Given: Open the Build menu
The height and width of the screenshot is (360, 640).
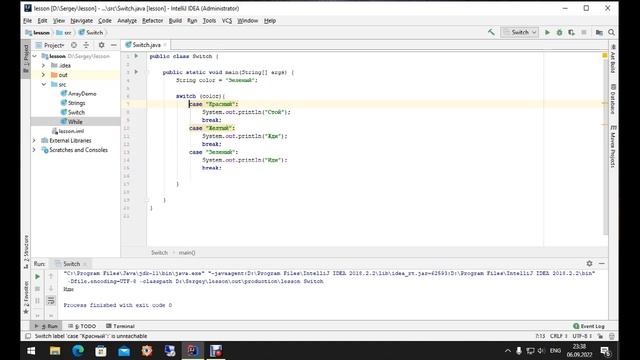Looking at the screenshot, I should pyautogui.click(x=175, y=20).
